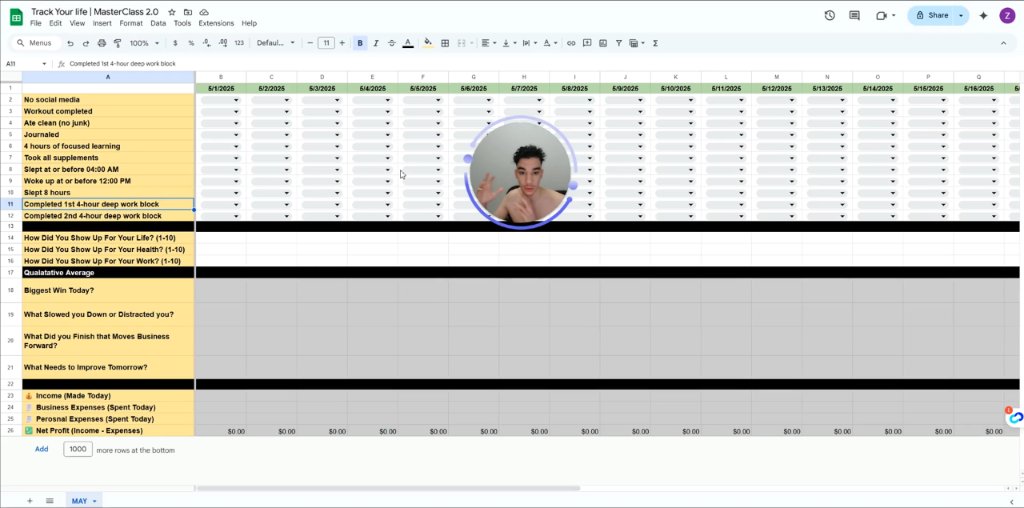Open vertical align dropdown

[x=508, y=43]
